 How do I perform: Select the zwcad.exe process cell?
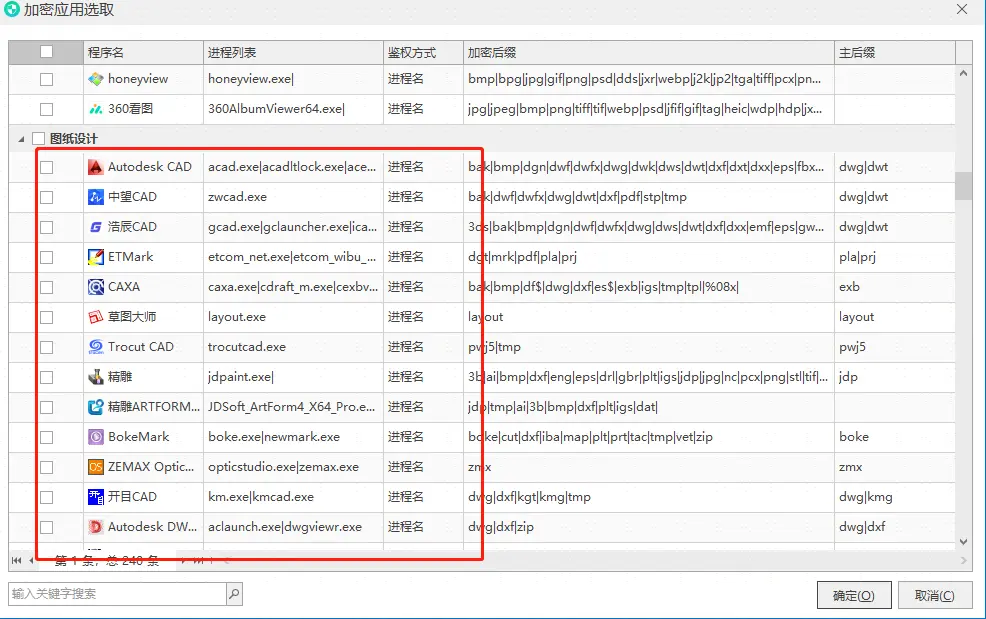tap(293, 197)
